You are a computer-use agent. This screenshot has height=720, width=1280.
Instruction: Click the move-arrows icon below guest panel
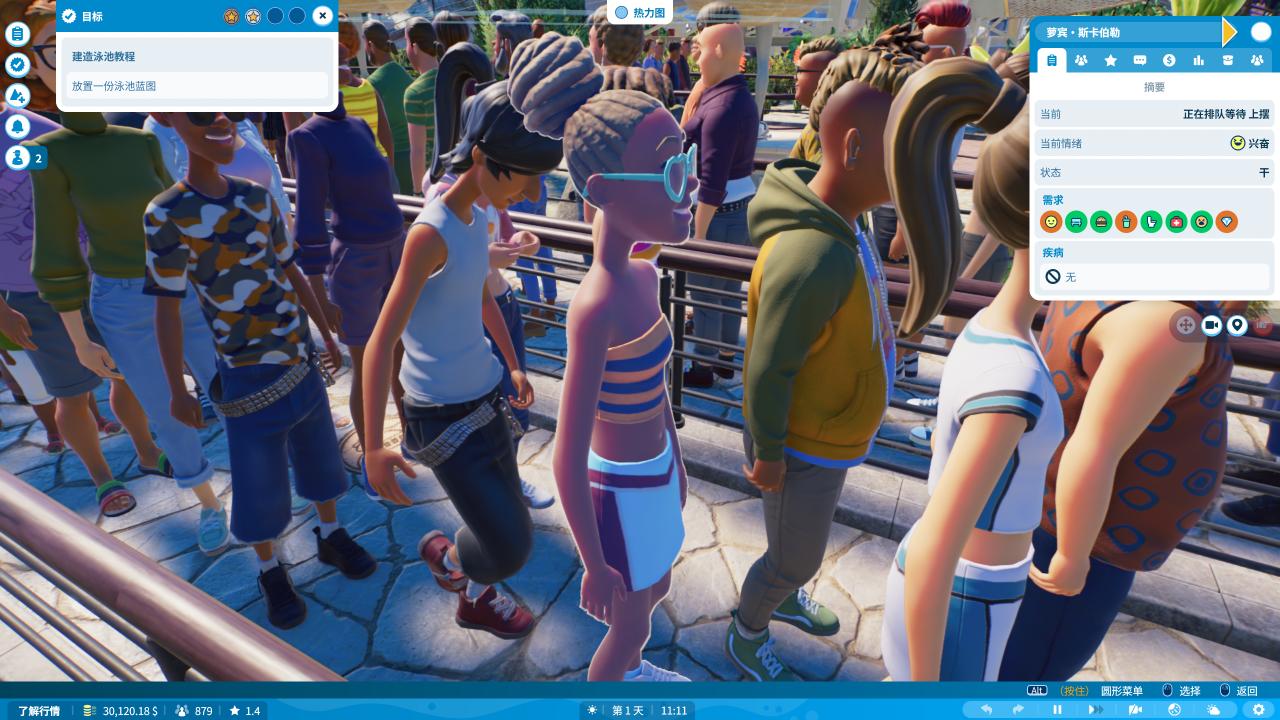1185,325
